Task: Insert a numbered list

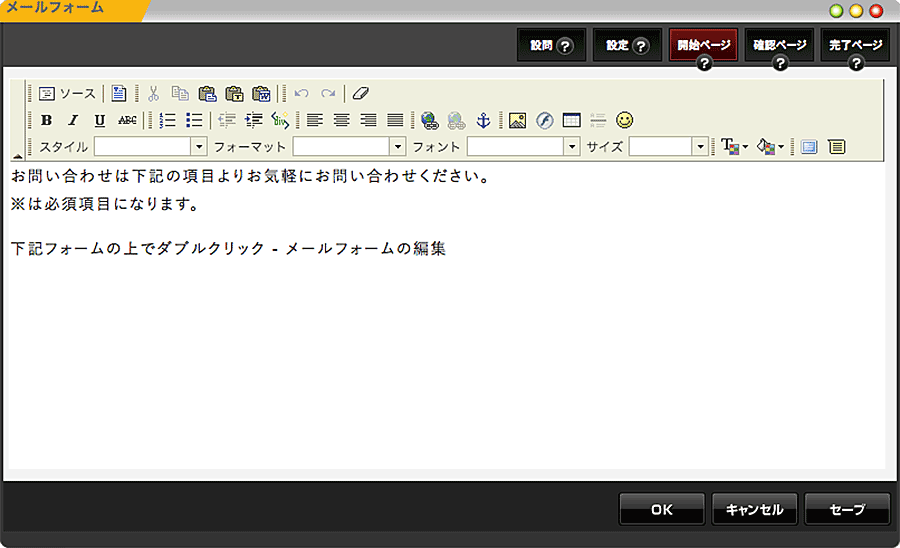Action: 168,120
